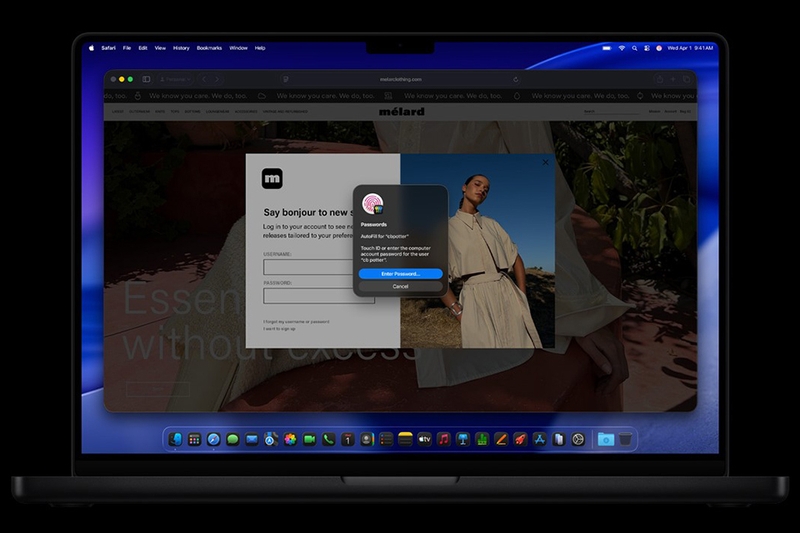This screenshot has width=800, height=533.
Task: Open the File menu
Action: pos(127,48)
